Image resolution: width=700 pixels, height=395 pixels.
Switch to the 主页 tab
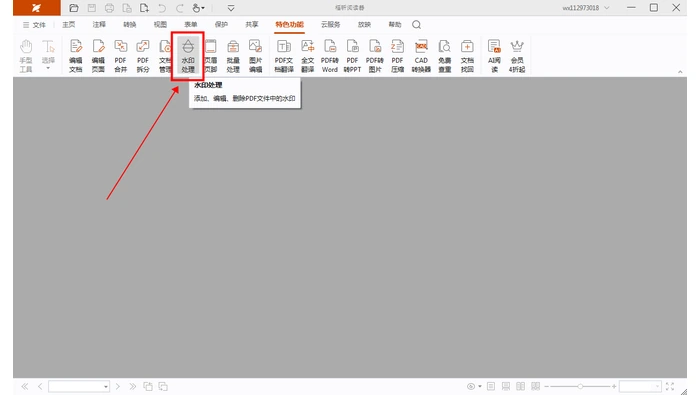click(69, 25)
